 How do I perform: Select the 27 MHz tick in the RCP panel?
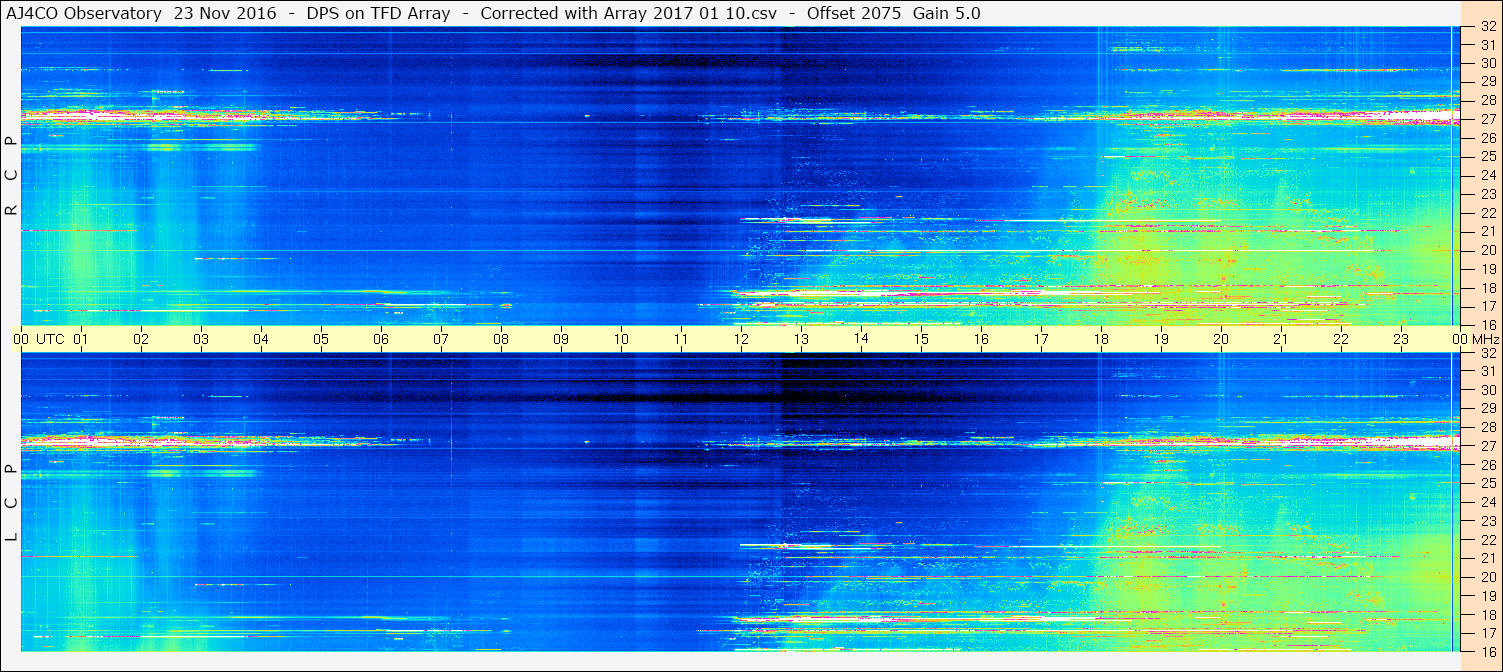[x=1487, y=119]
